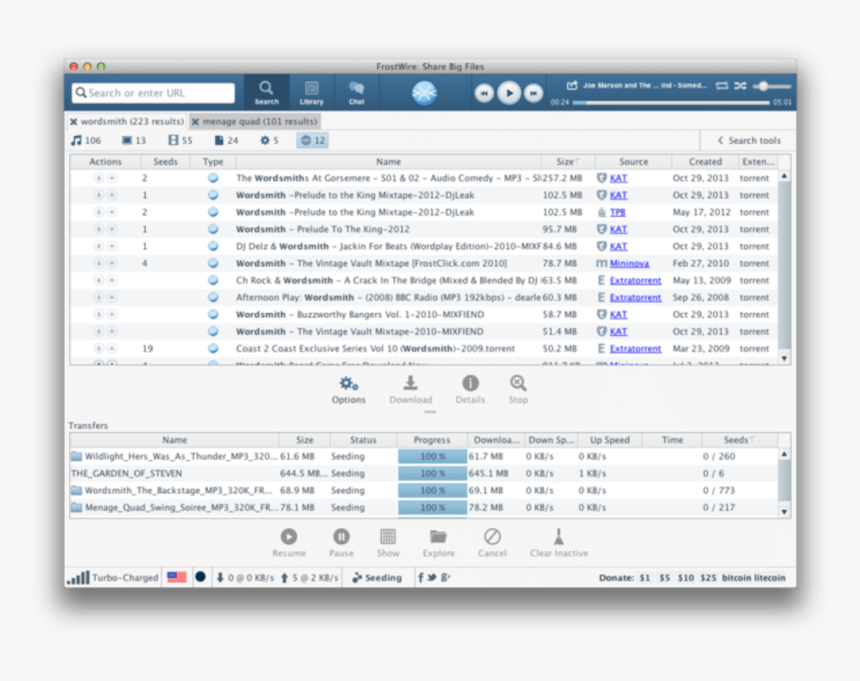Viewport: 860px width, 681px height.
Task: Click the Stop search button
Action: (518, 390)
